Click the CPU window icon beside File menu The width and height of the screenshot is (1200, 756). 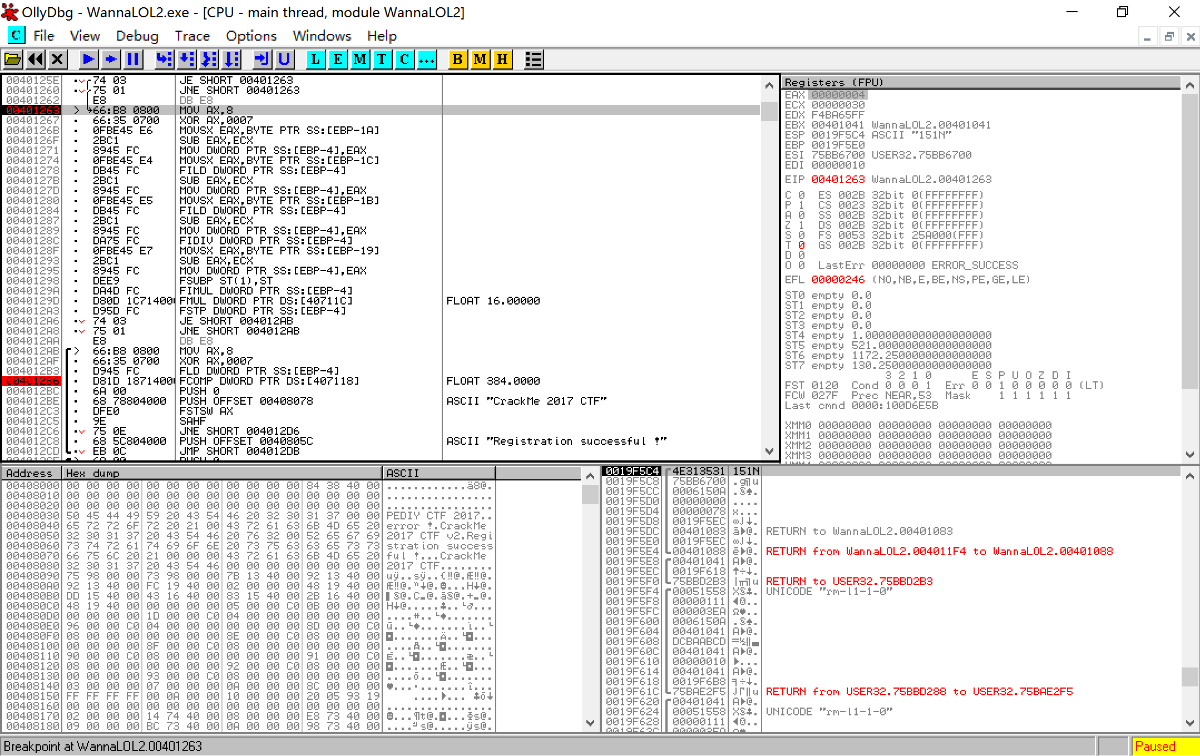point(16,35)
